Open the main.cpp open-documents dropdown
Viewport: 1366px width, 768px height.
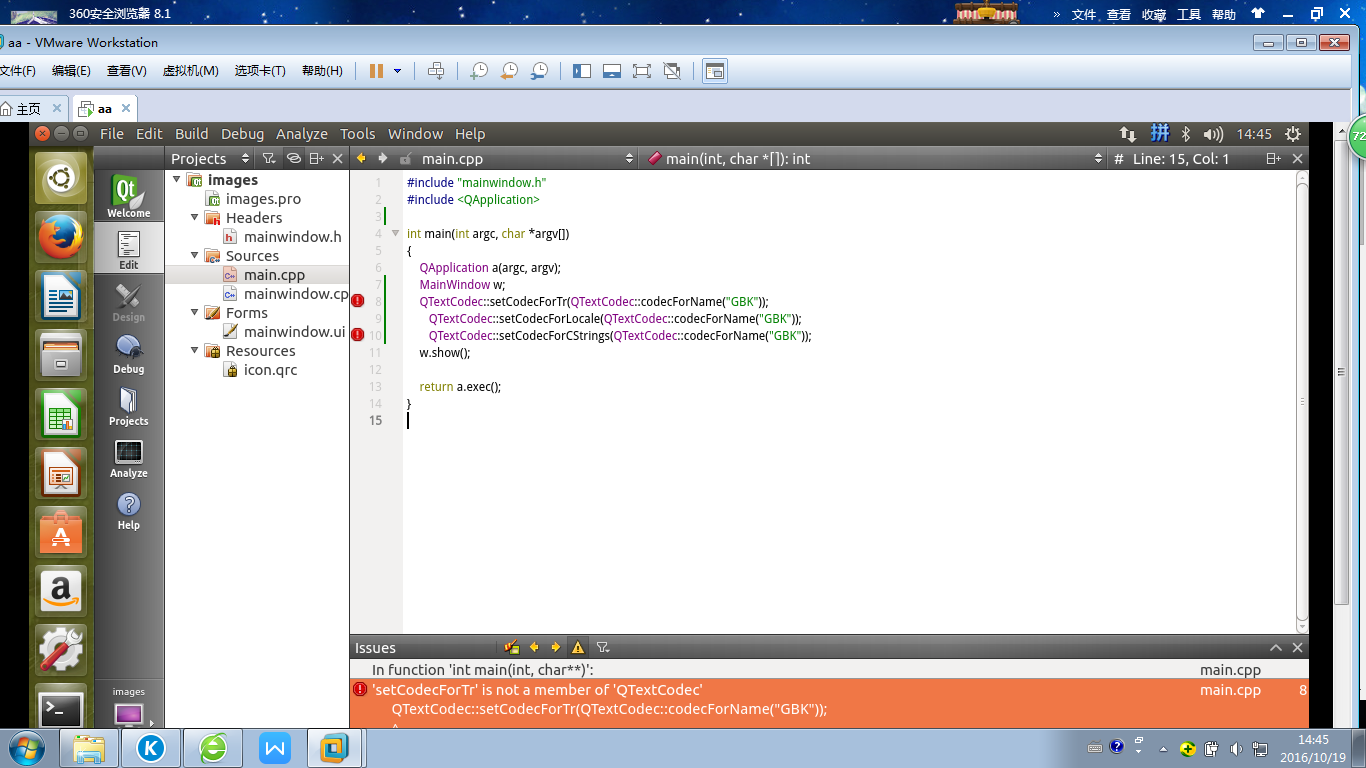[x=527, y=158]
